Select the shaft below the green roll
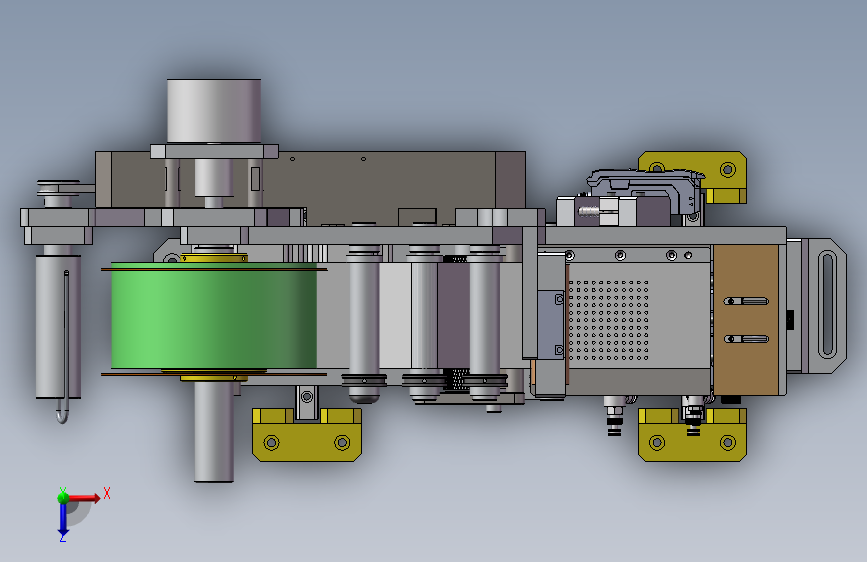Image resolution: width=867 pixels, height=562 pixels. 214,431
